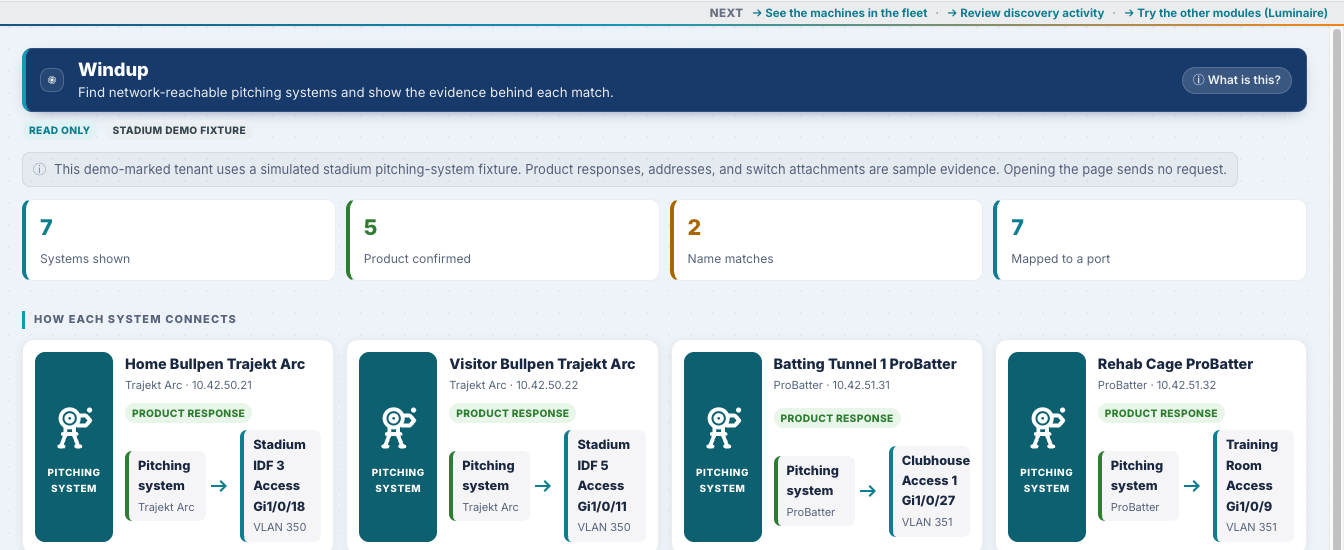Click the Pitching system node in Batting Tunnel 1 card

814,491
